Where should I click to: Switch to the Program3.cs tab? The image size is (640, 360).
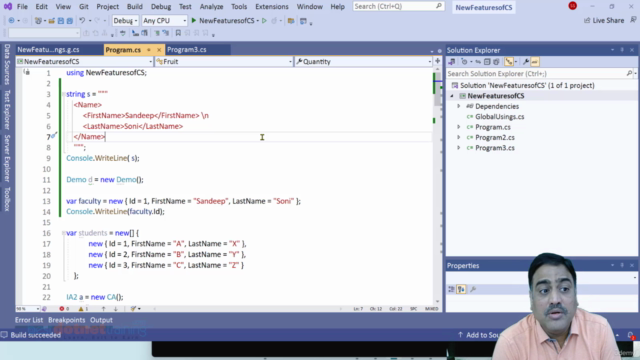click(x=187, y=50)
